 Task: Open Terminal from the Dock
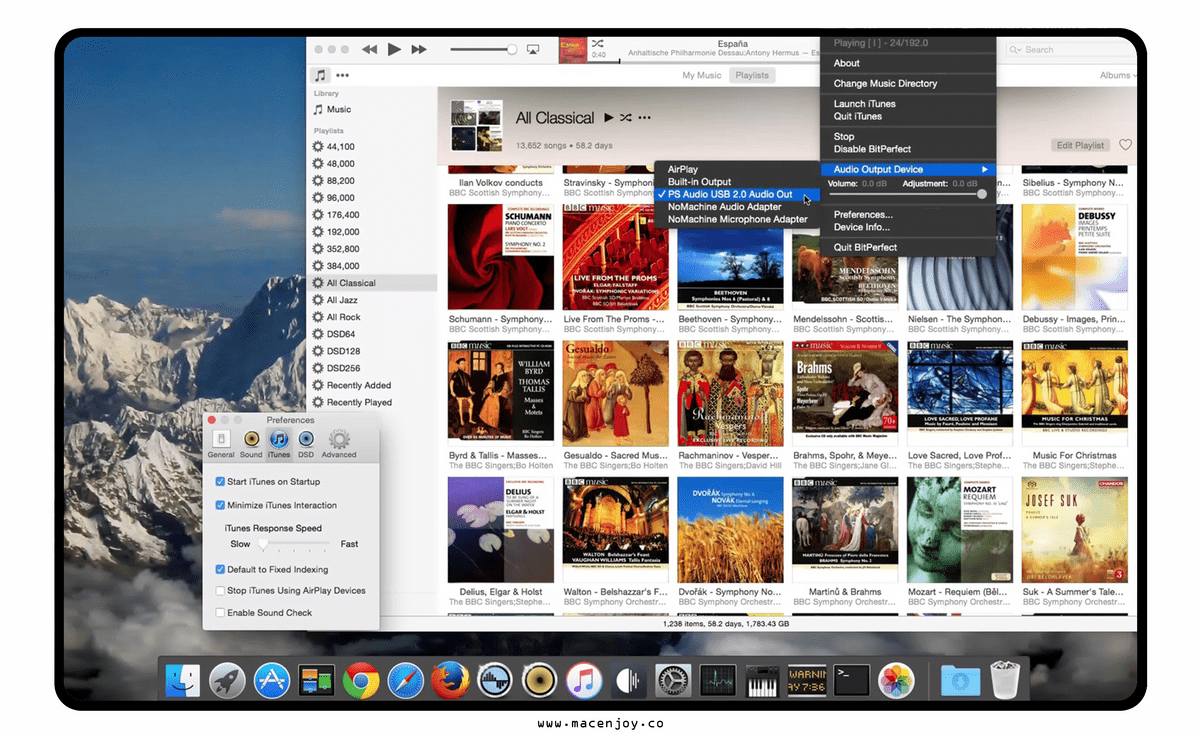(x=852, y=681)
